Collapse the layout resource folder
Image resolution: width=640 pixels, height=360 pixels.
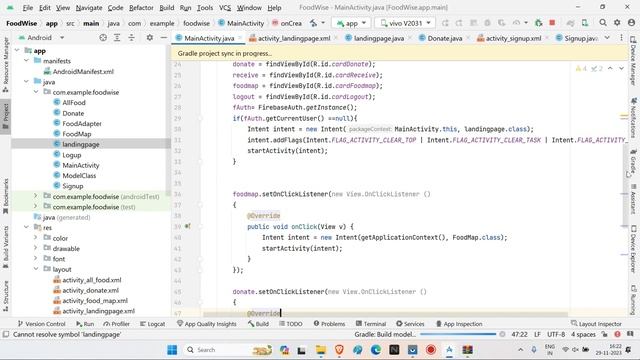tap(36, 269)
